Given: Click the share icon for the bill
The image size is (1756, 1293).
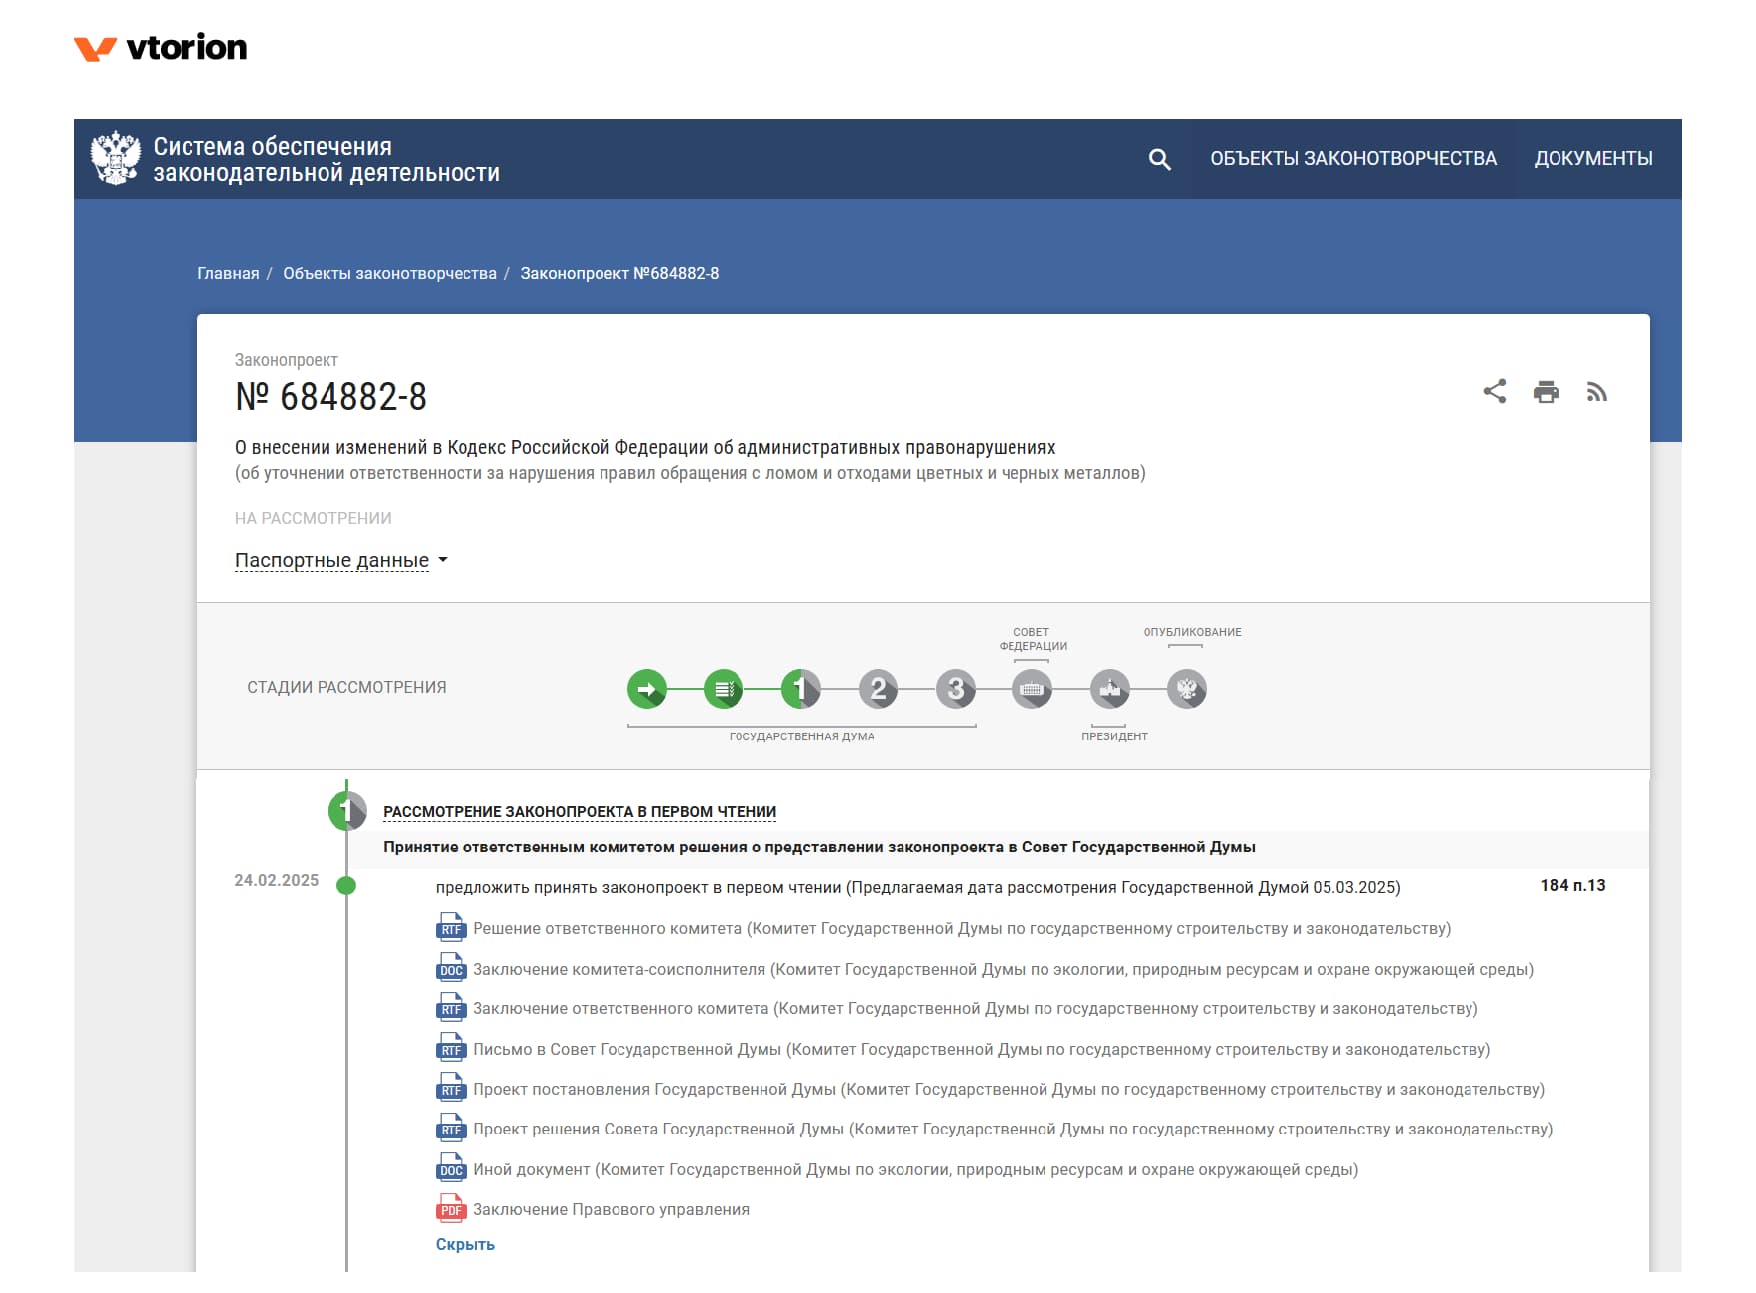Looking at the screenshot, I should [x=1494, y=391].
